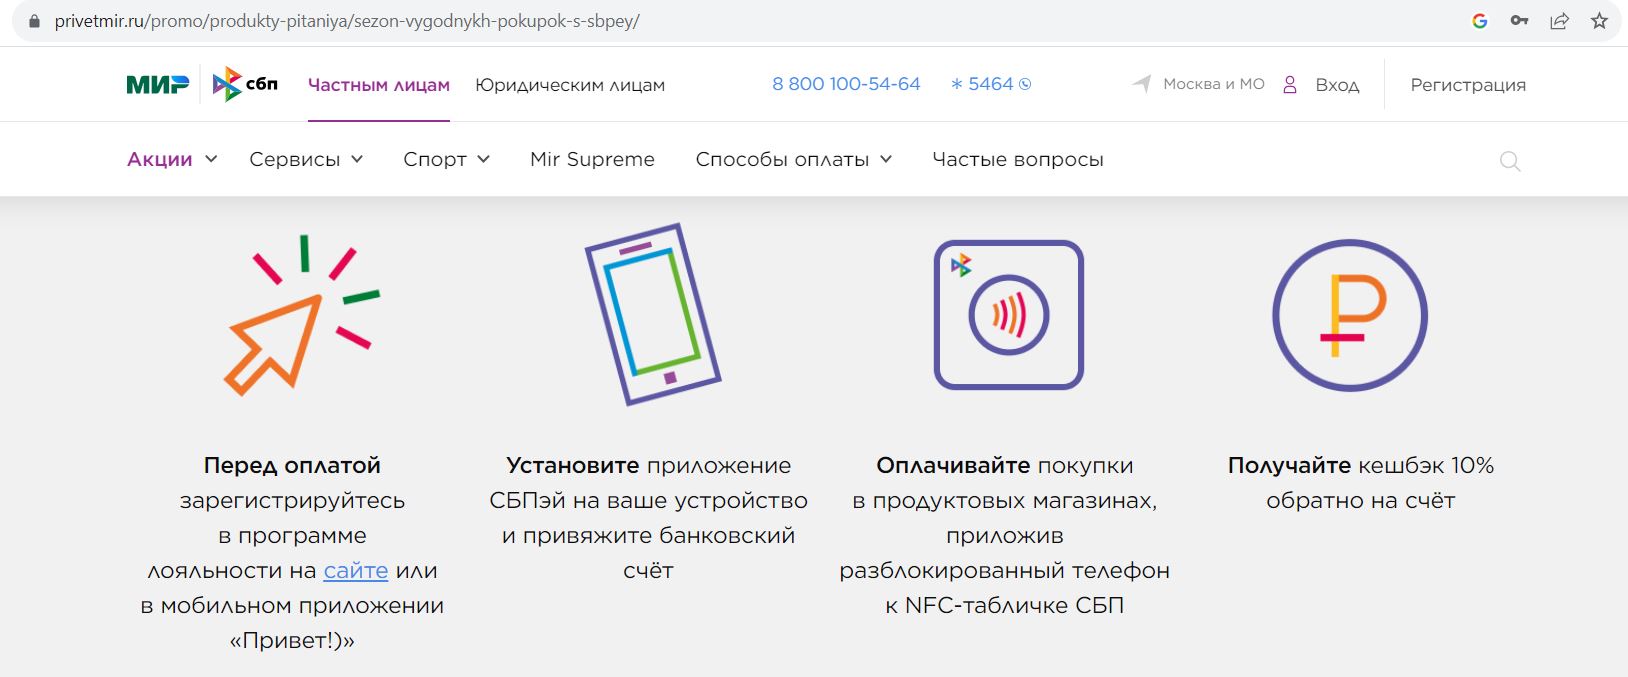This screenshot has width=1628, height=677.
Task: Click the СБП logo icon
Action: click(245, 84)
